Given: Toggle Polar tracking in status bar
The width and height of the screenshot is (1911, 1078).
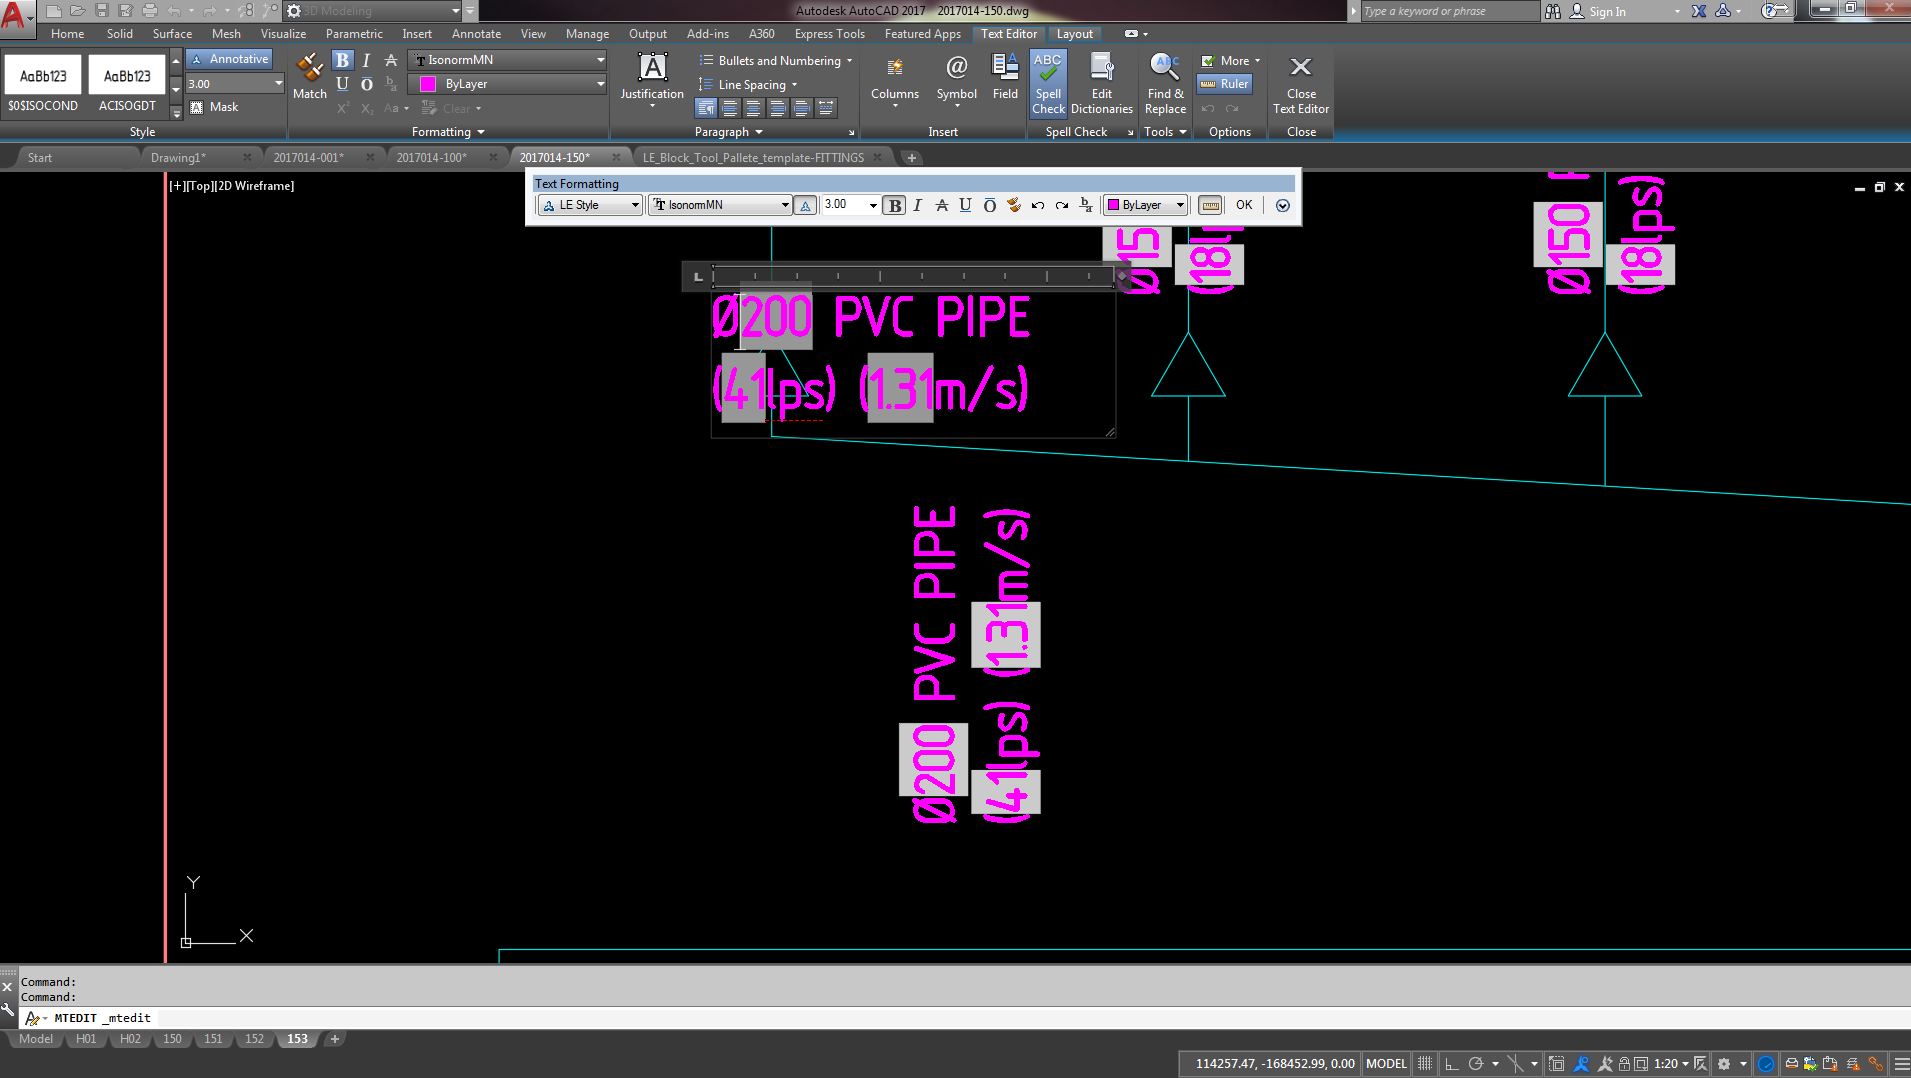Looking at the screenshot, I should tap(1475, 1063).
